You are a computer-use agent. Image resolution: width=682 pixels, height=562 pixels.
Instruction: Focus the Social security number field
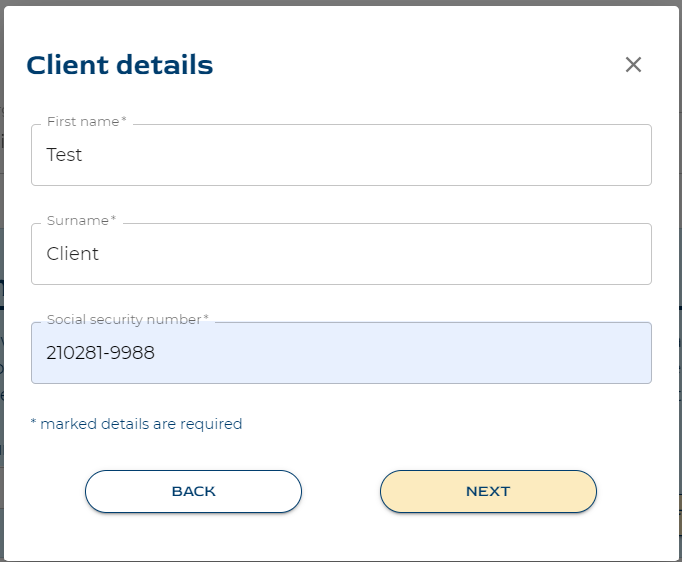(341, 353)
